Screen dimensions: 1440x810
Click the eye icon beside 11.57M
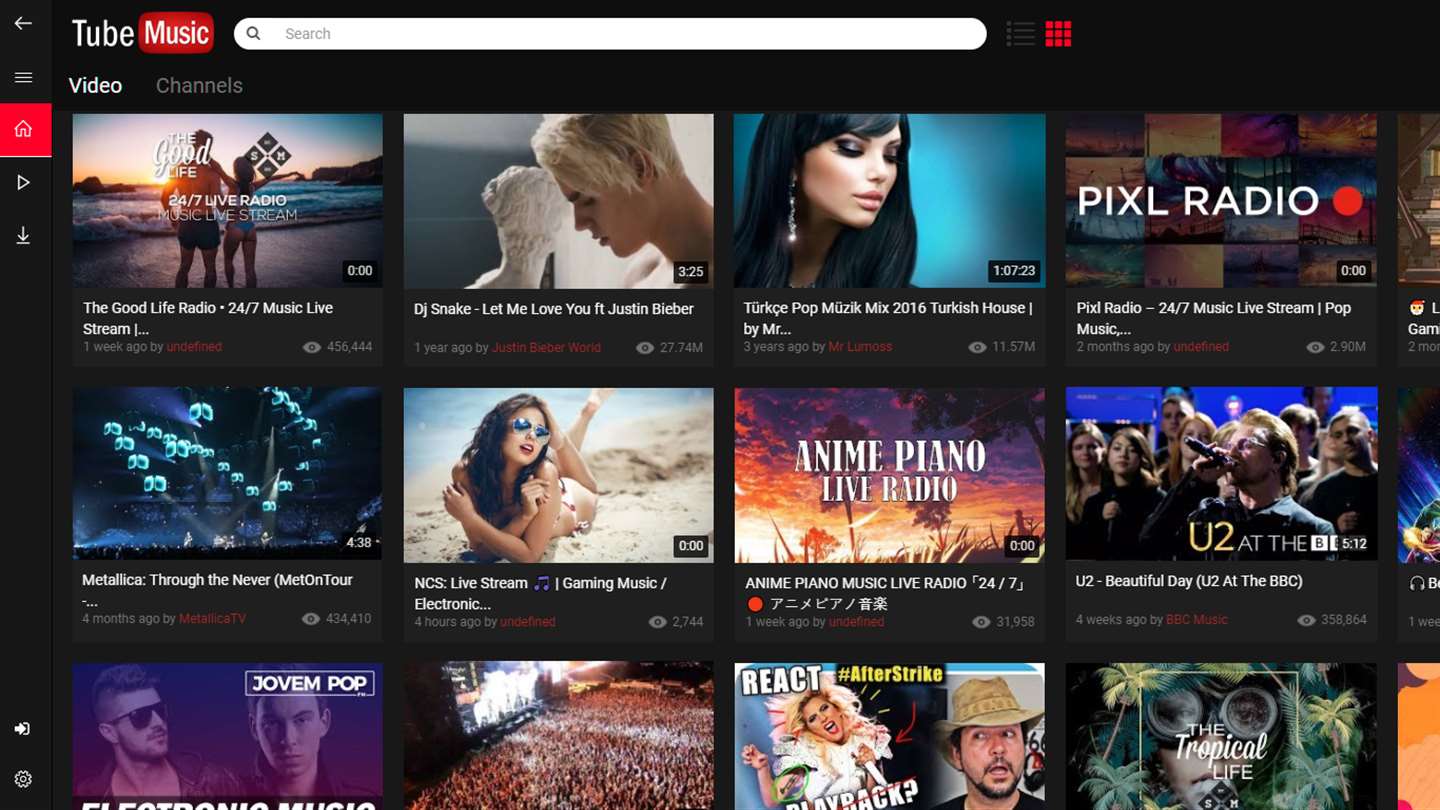tap(977, 347)
